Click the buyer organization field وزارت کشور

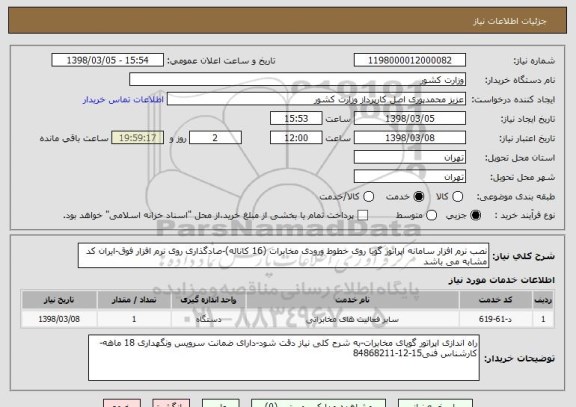tap(298, 79)
